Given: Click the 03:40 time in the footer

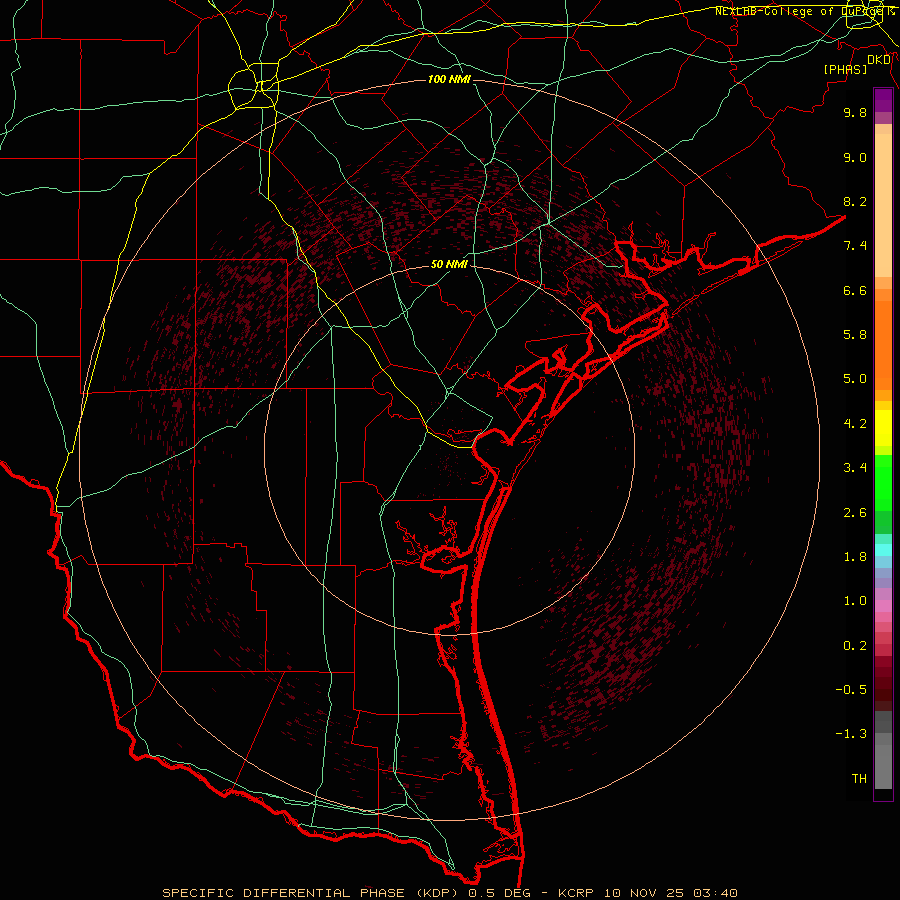Looking at the screenshot, I should click(x=715, y=893).
